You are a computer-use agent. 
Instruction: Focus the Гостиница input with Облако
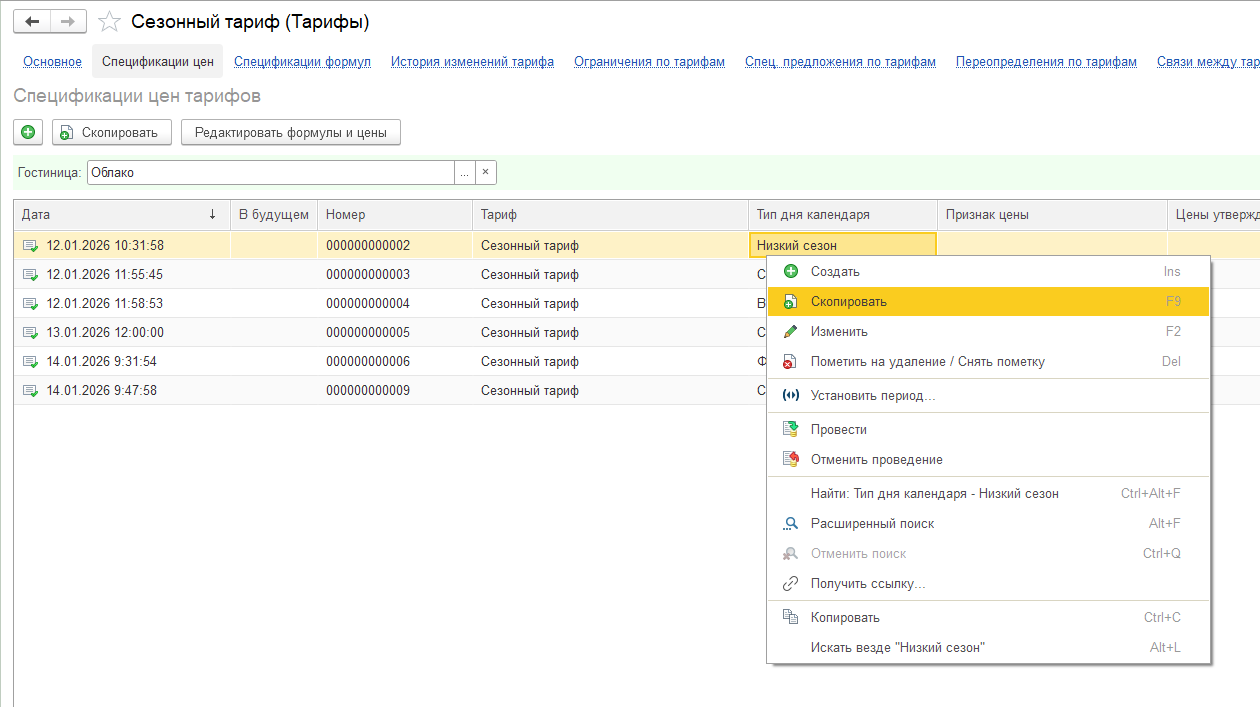coord(270,172)
